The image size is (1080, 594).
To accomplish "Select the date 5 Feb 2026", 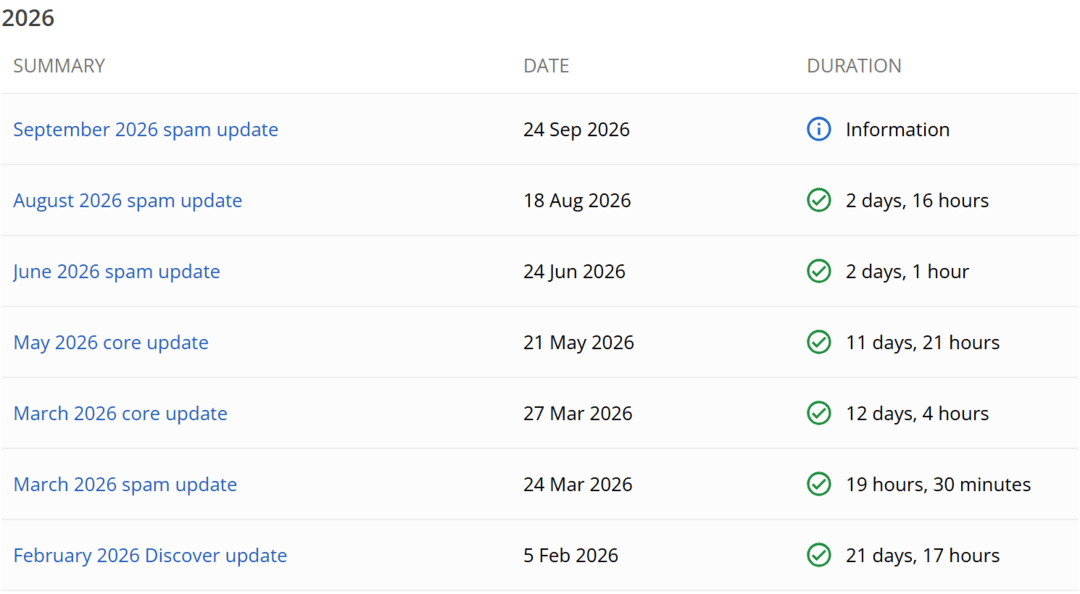I will click(x=571, y=555).
